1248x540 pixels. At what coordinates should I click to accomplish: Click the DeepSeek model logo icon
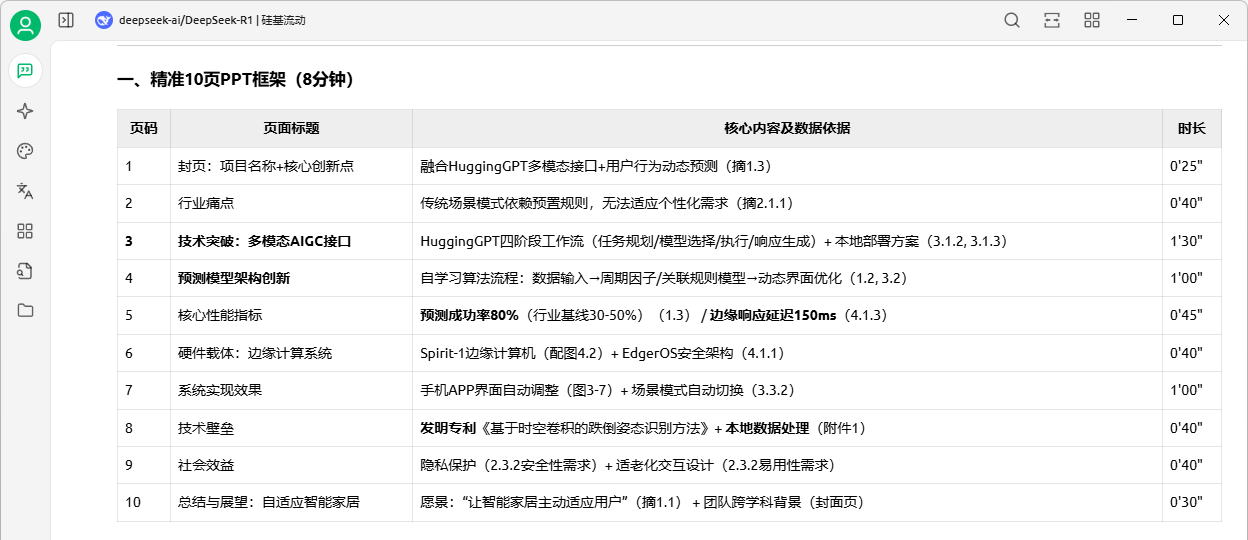pyautogui.click(x=104, y=20)
